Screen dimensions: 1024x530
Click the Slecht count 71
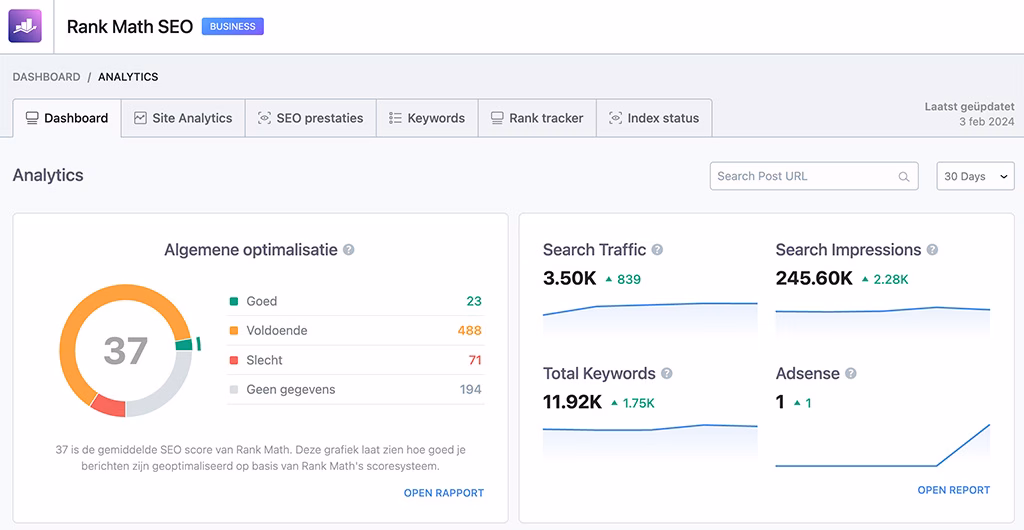(475, 360)
